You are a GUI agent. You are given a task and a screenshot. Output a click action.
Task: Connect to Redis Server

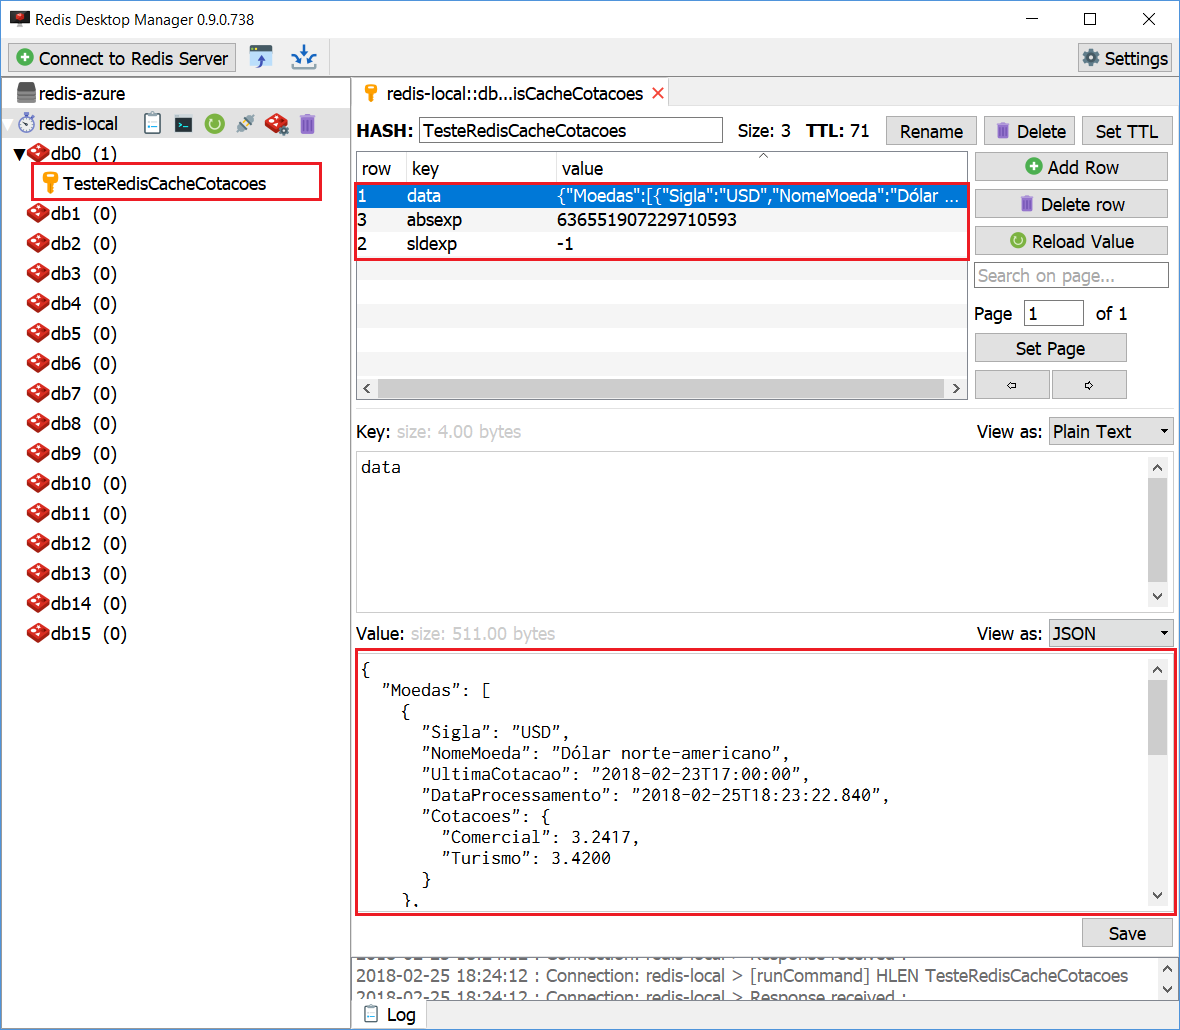click(x=121, y=57)
